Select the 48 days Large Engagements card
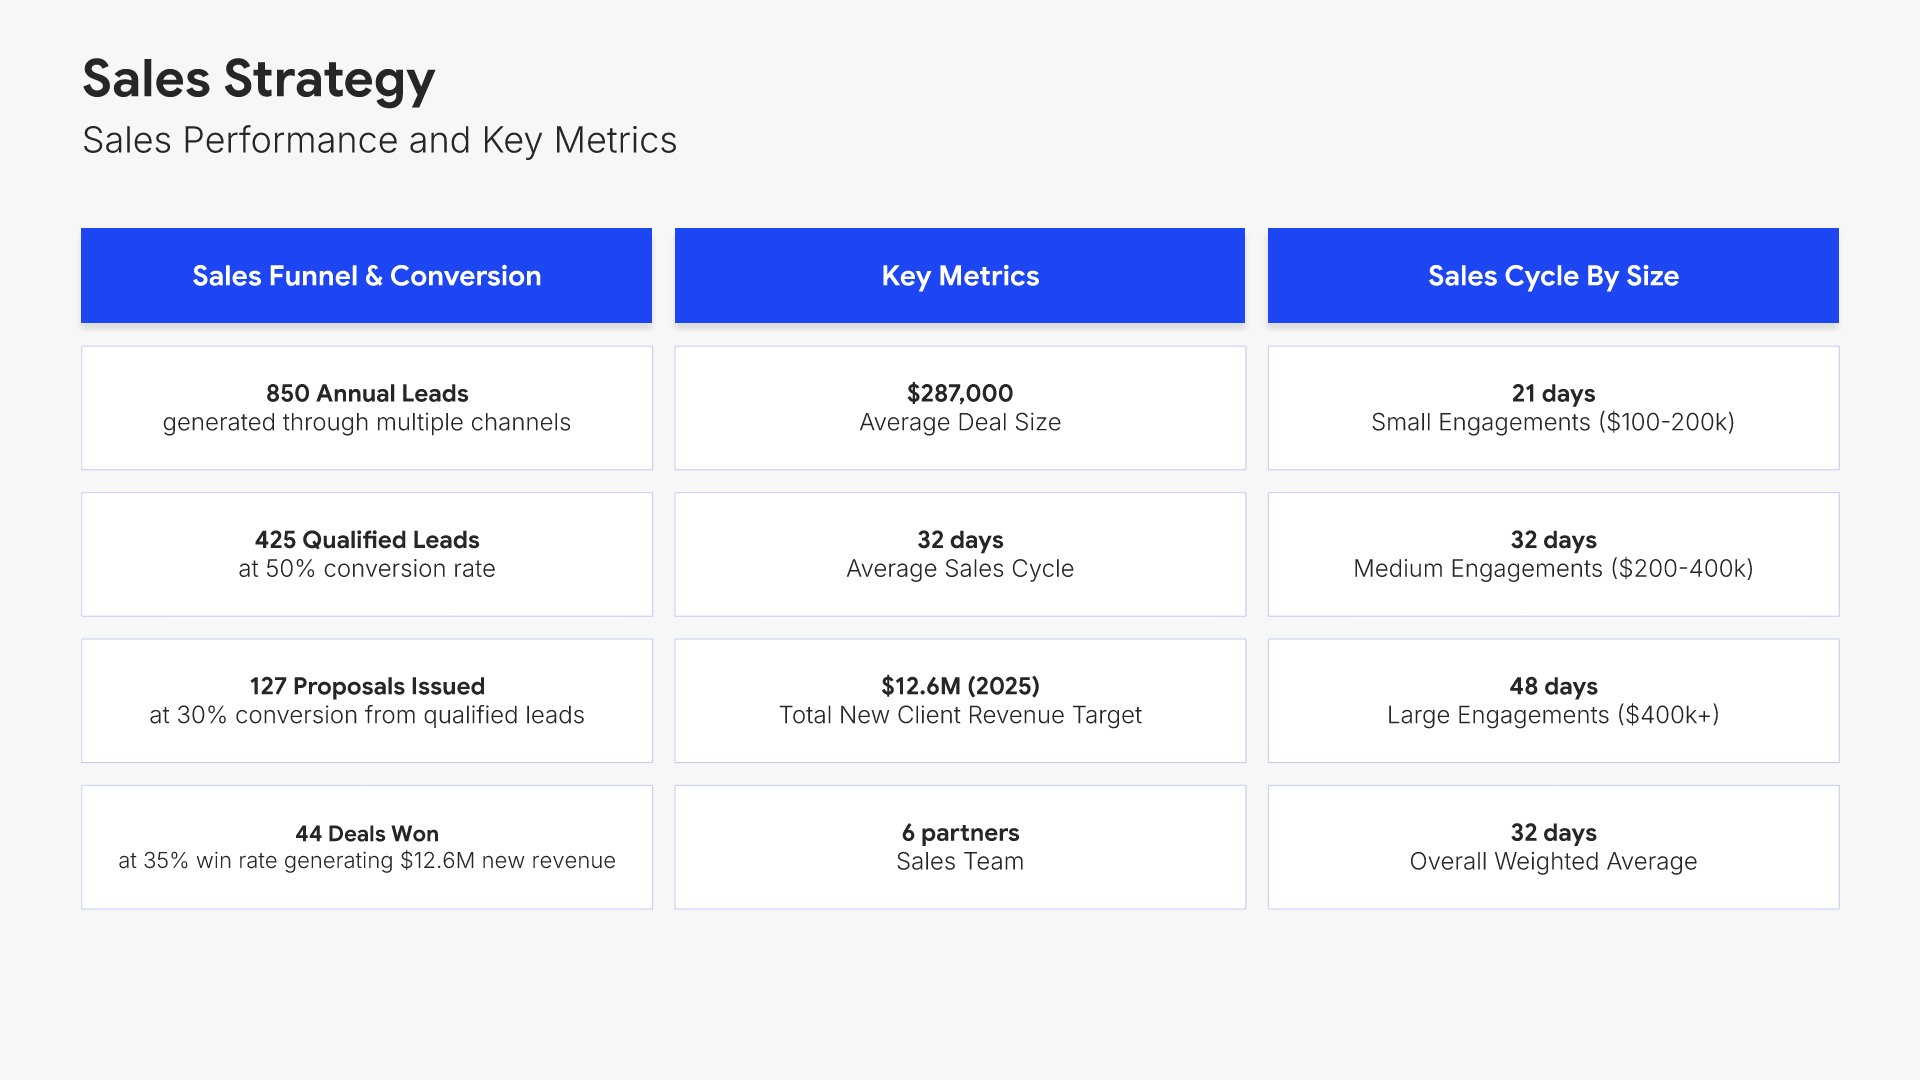Screen dimensions: 1920x1080 point(1553,700)
